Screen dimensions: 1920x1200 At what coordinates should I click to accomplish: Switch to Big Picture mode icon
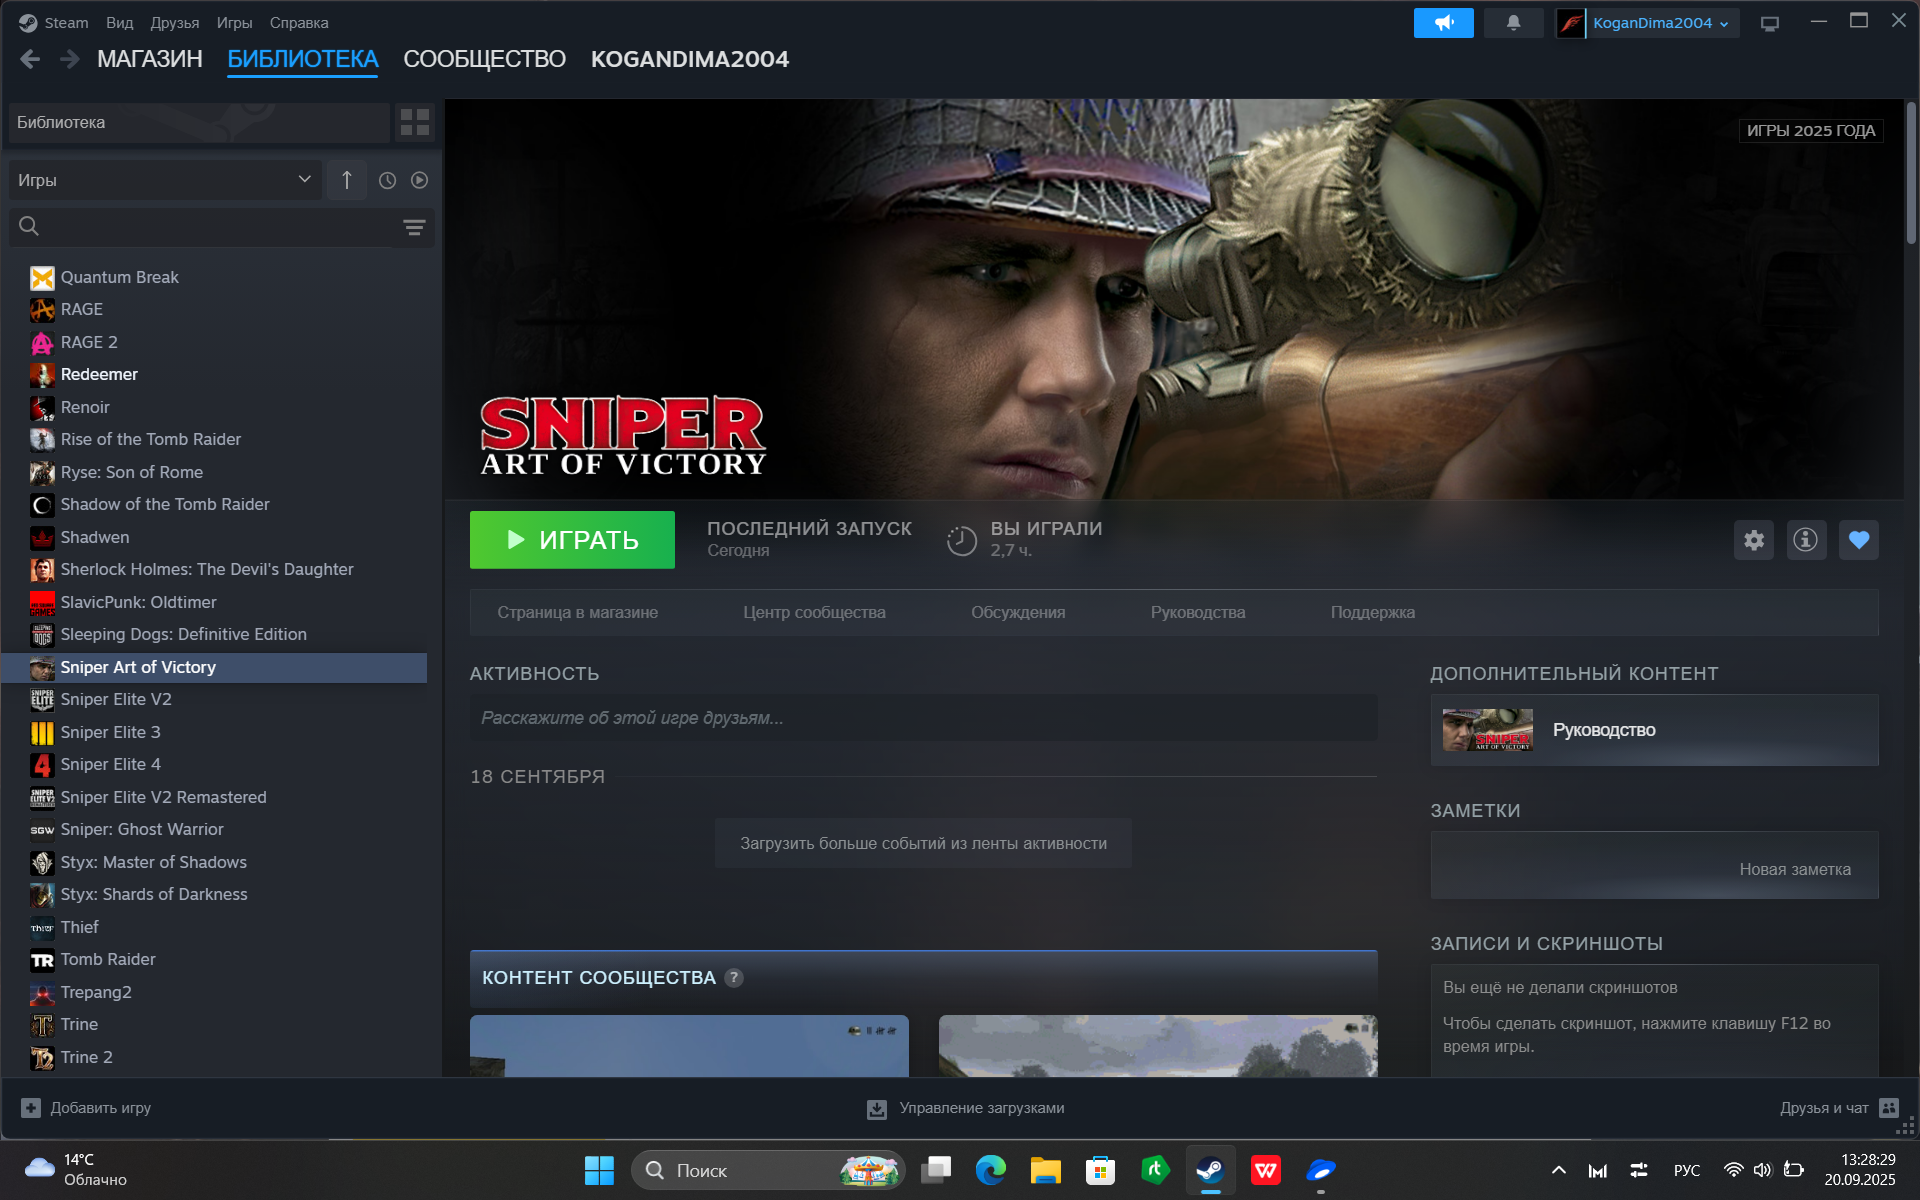click(1769, 24)
